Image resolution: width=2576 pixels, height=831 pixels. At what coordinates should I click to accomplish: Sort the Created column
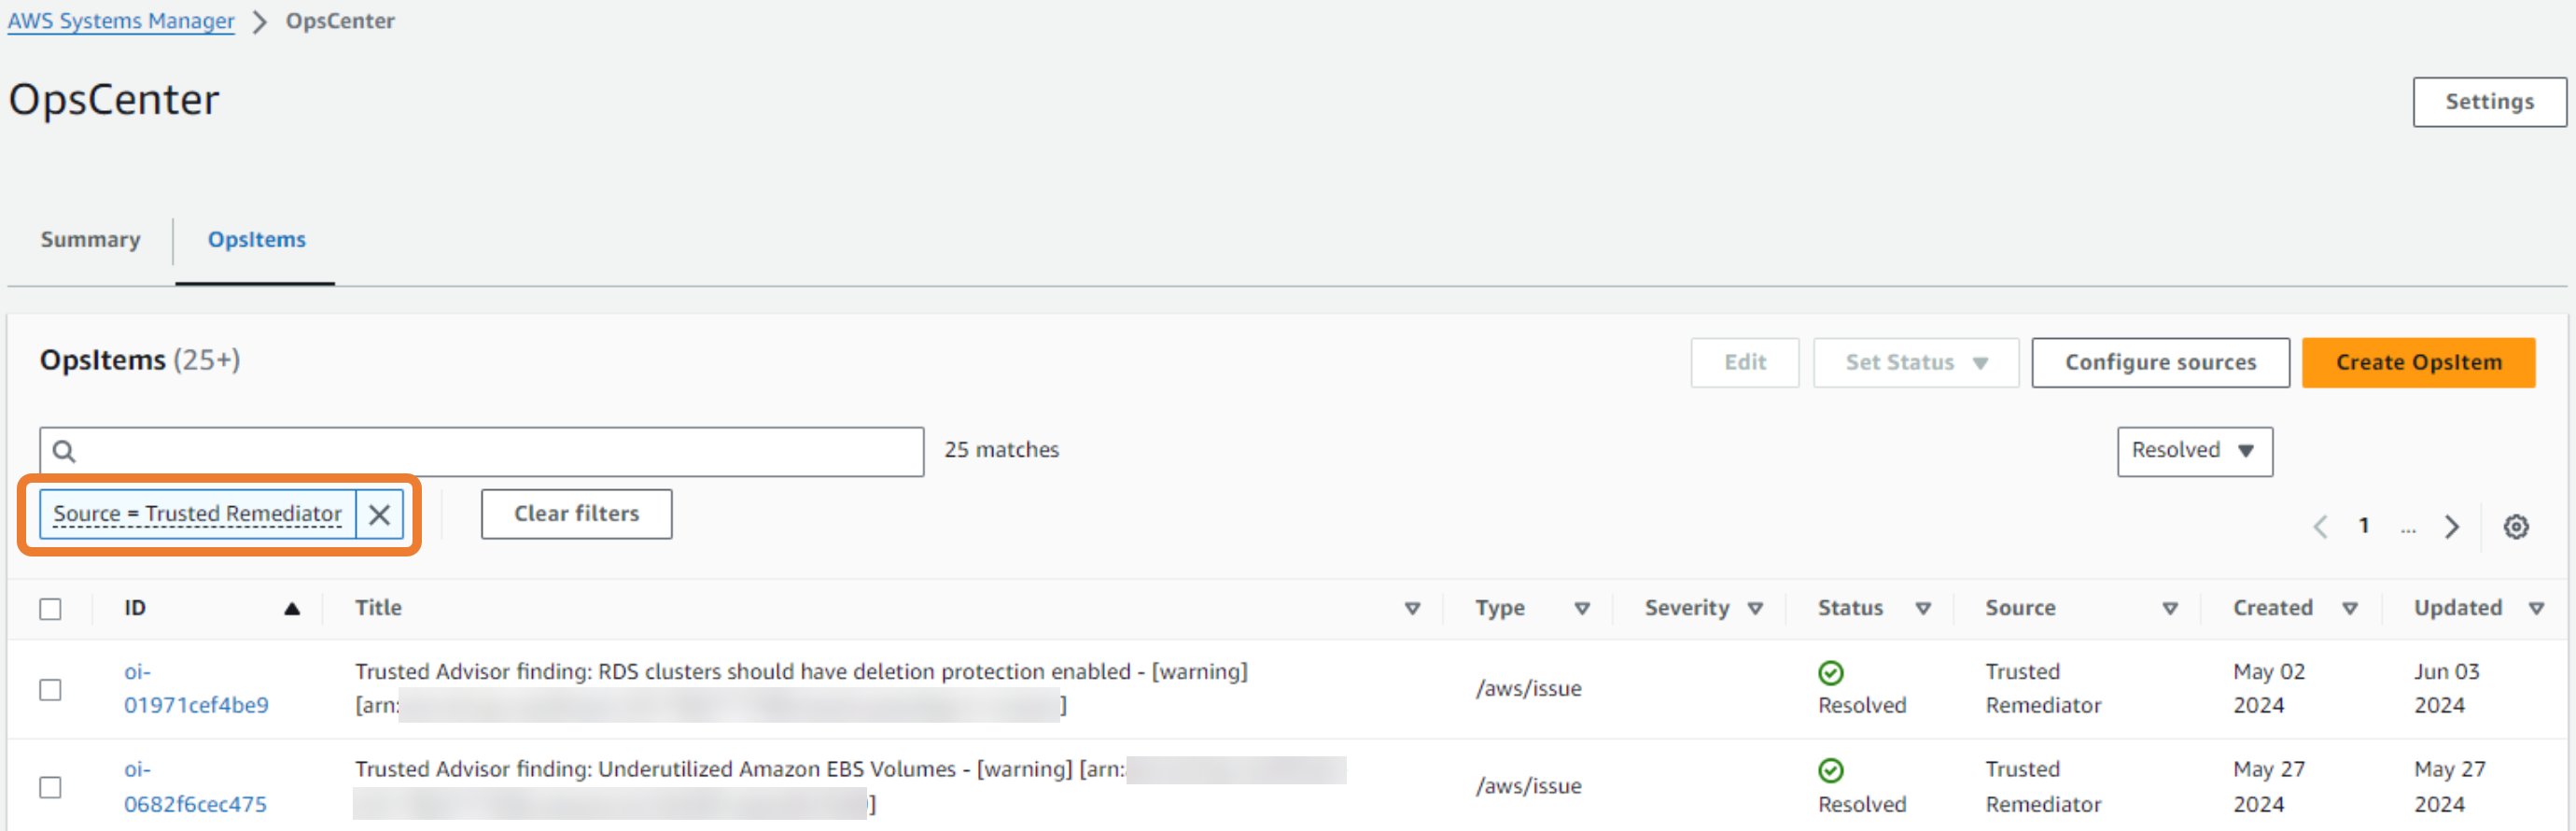[2349, 608]
